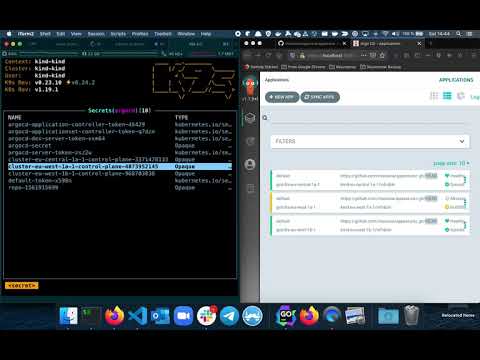Open Zoom from the dock
The image size is (480, 360).
click(x=183, y=315)
